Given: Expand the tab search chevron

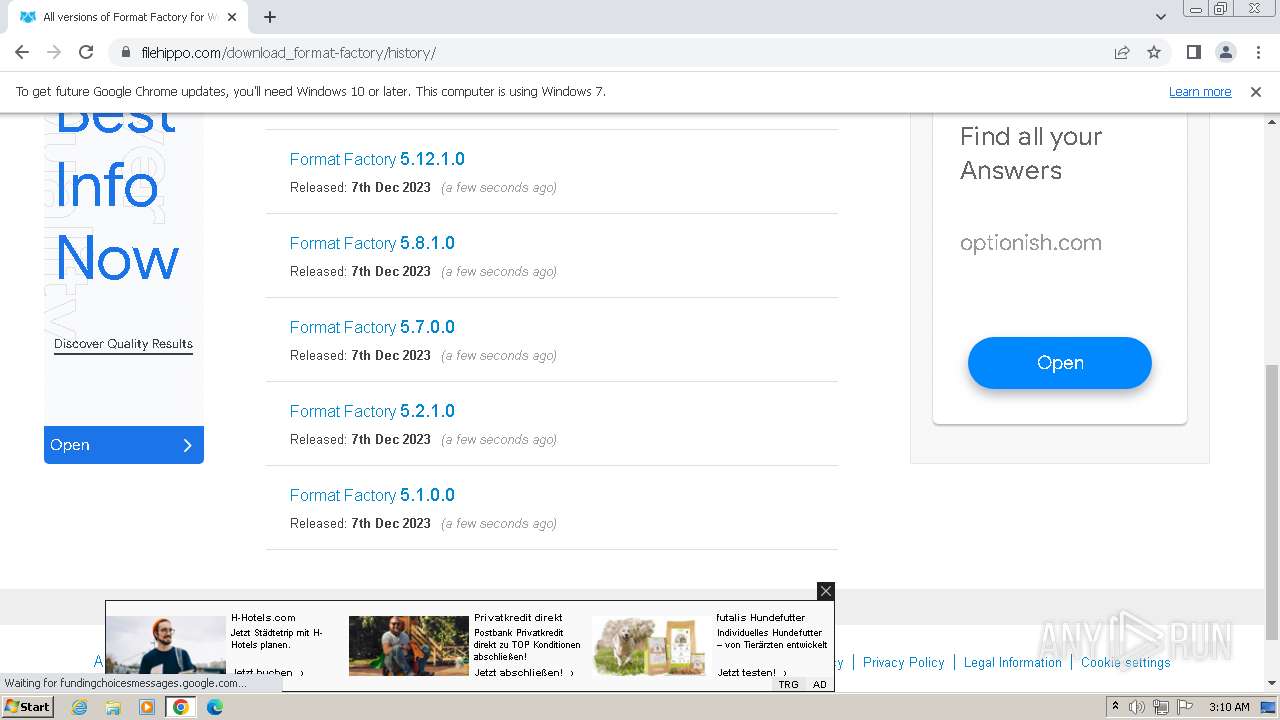Looking at the screenshot, I should [x=1160, y=17].
